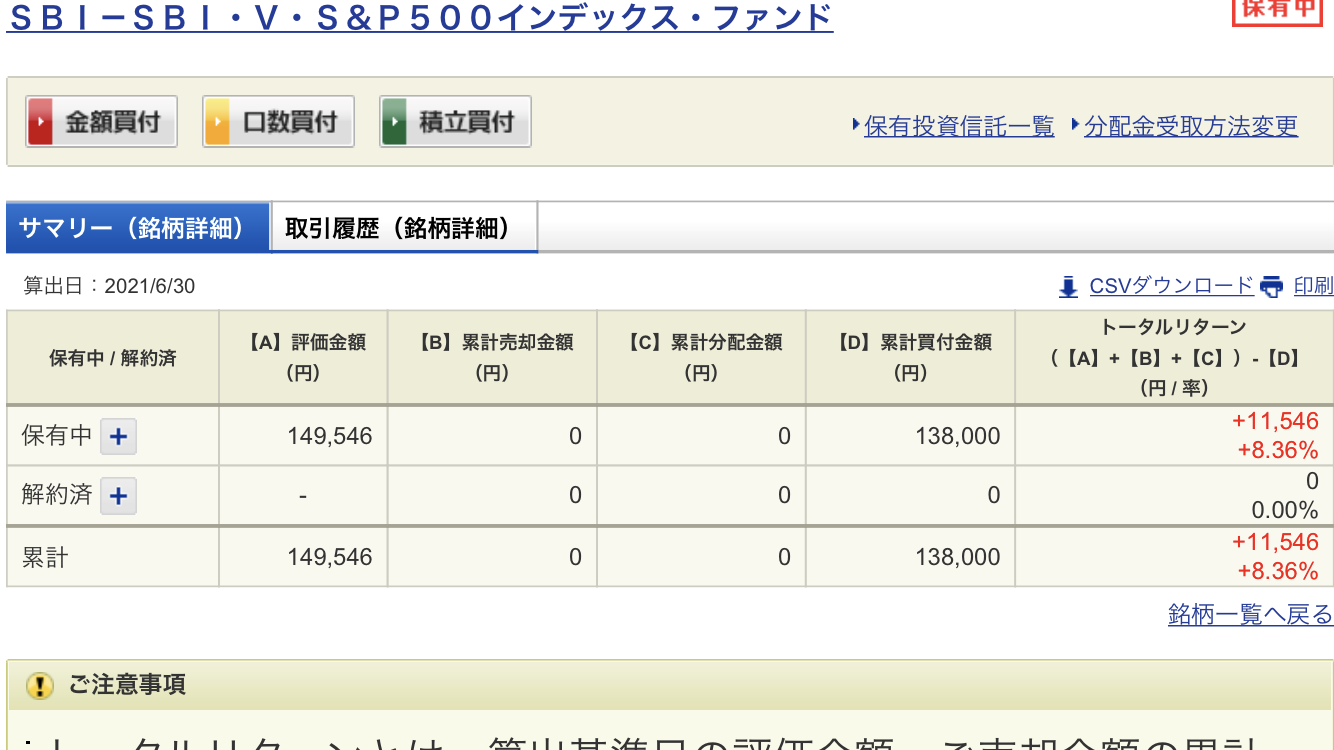Open the CSVダウンロード link
The width and height of the screenshot is (1334, 750).
tap(1171, 286)
